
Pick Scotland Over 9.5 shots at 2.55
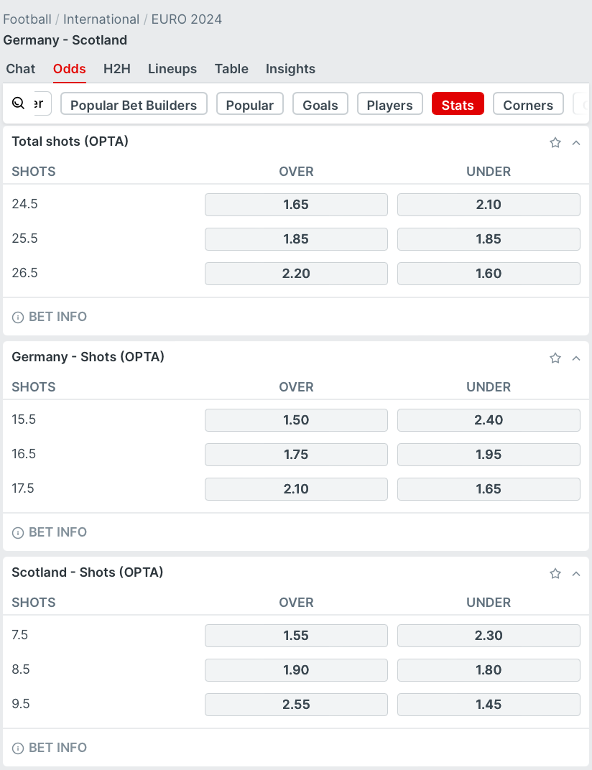(296, 704)
